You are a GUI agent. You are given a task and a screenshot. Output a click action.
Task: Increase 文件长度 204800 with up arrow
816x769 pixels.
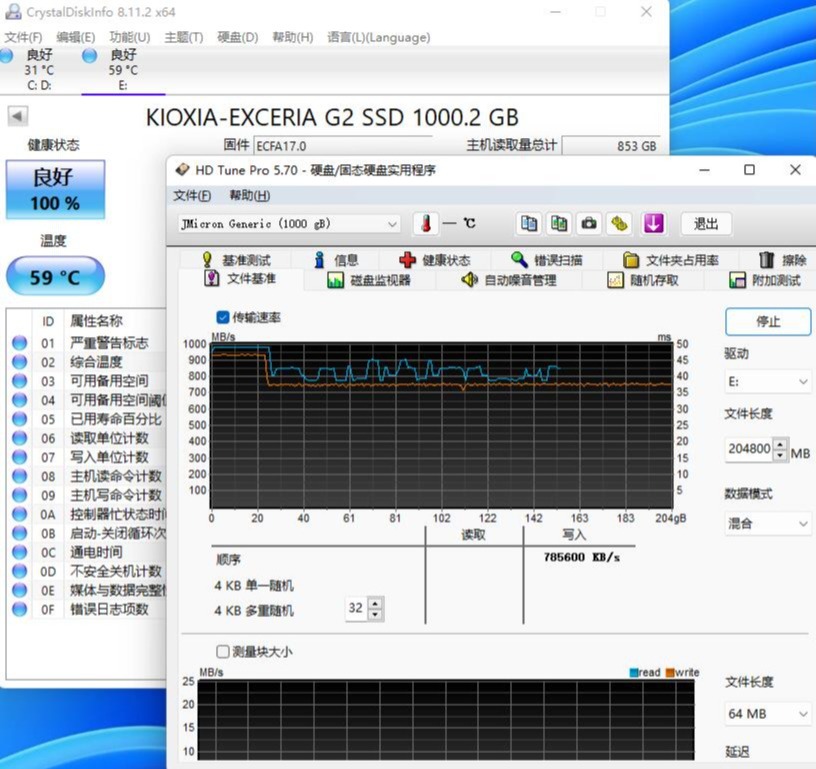point(780,444)
